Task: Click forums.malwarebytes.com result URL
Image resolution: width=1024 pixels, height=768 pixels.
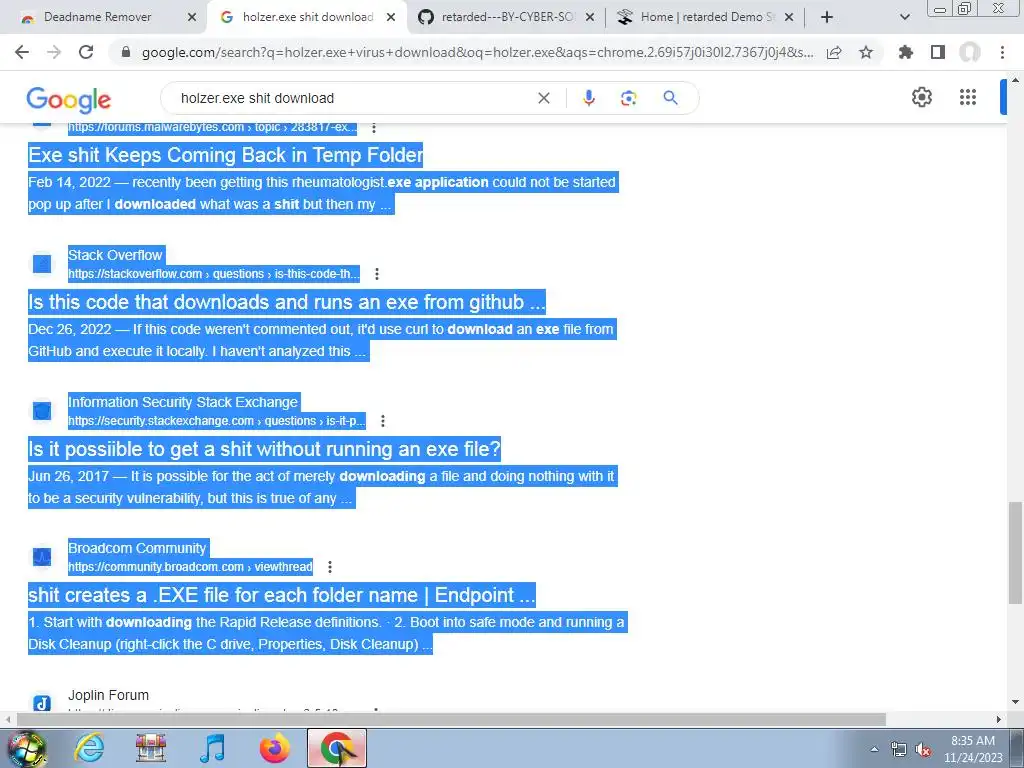Action: pos(212,127)
